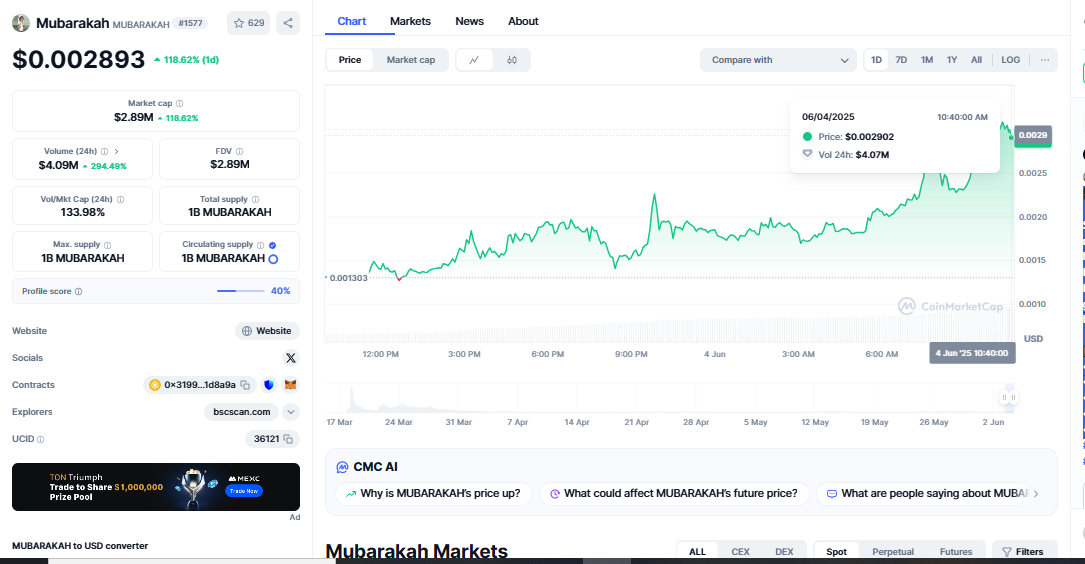
Task: Click the shield wallet icon
Action: (x=269, y=385)
